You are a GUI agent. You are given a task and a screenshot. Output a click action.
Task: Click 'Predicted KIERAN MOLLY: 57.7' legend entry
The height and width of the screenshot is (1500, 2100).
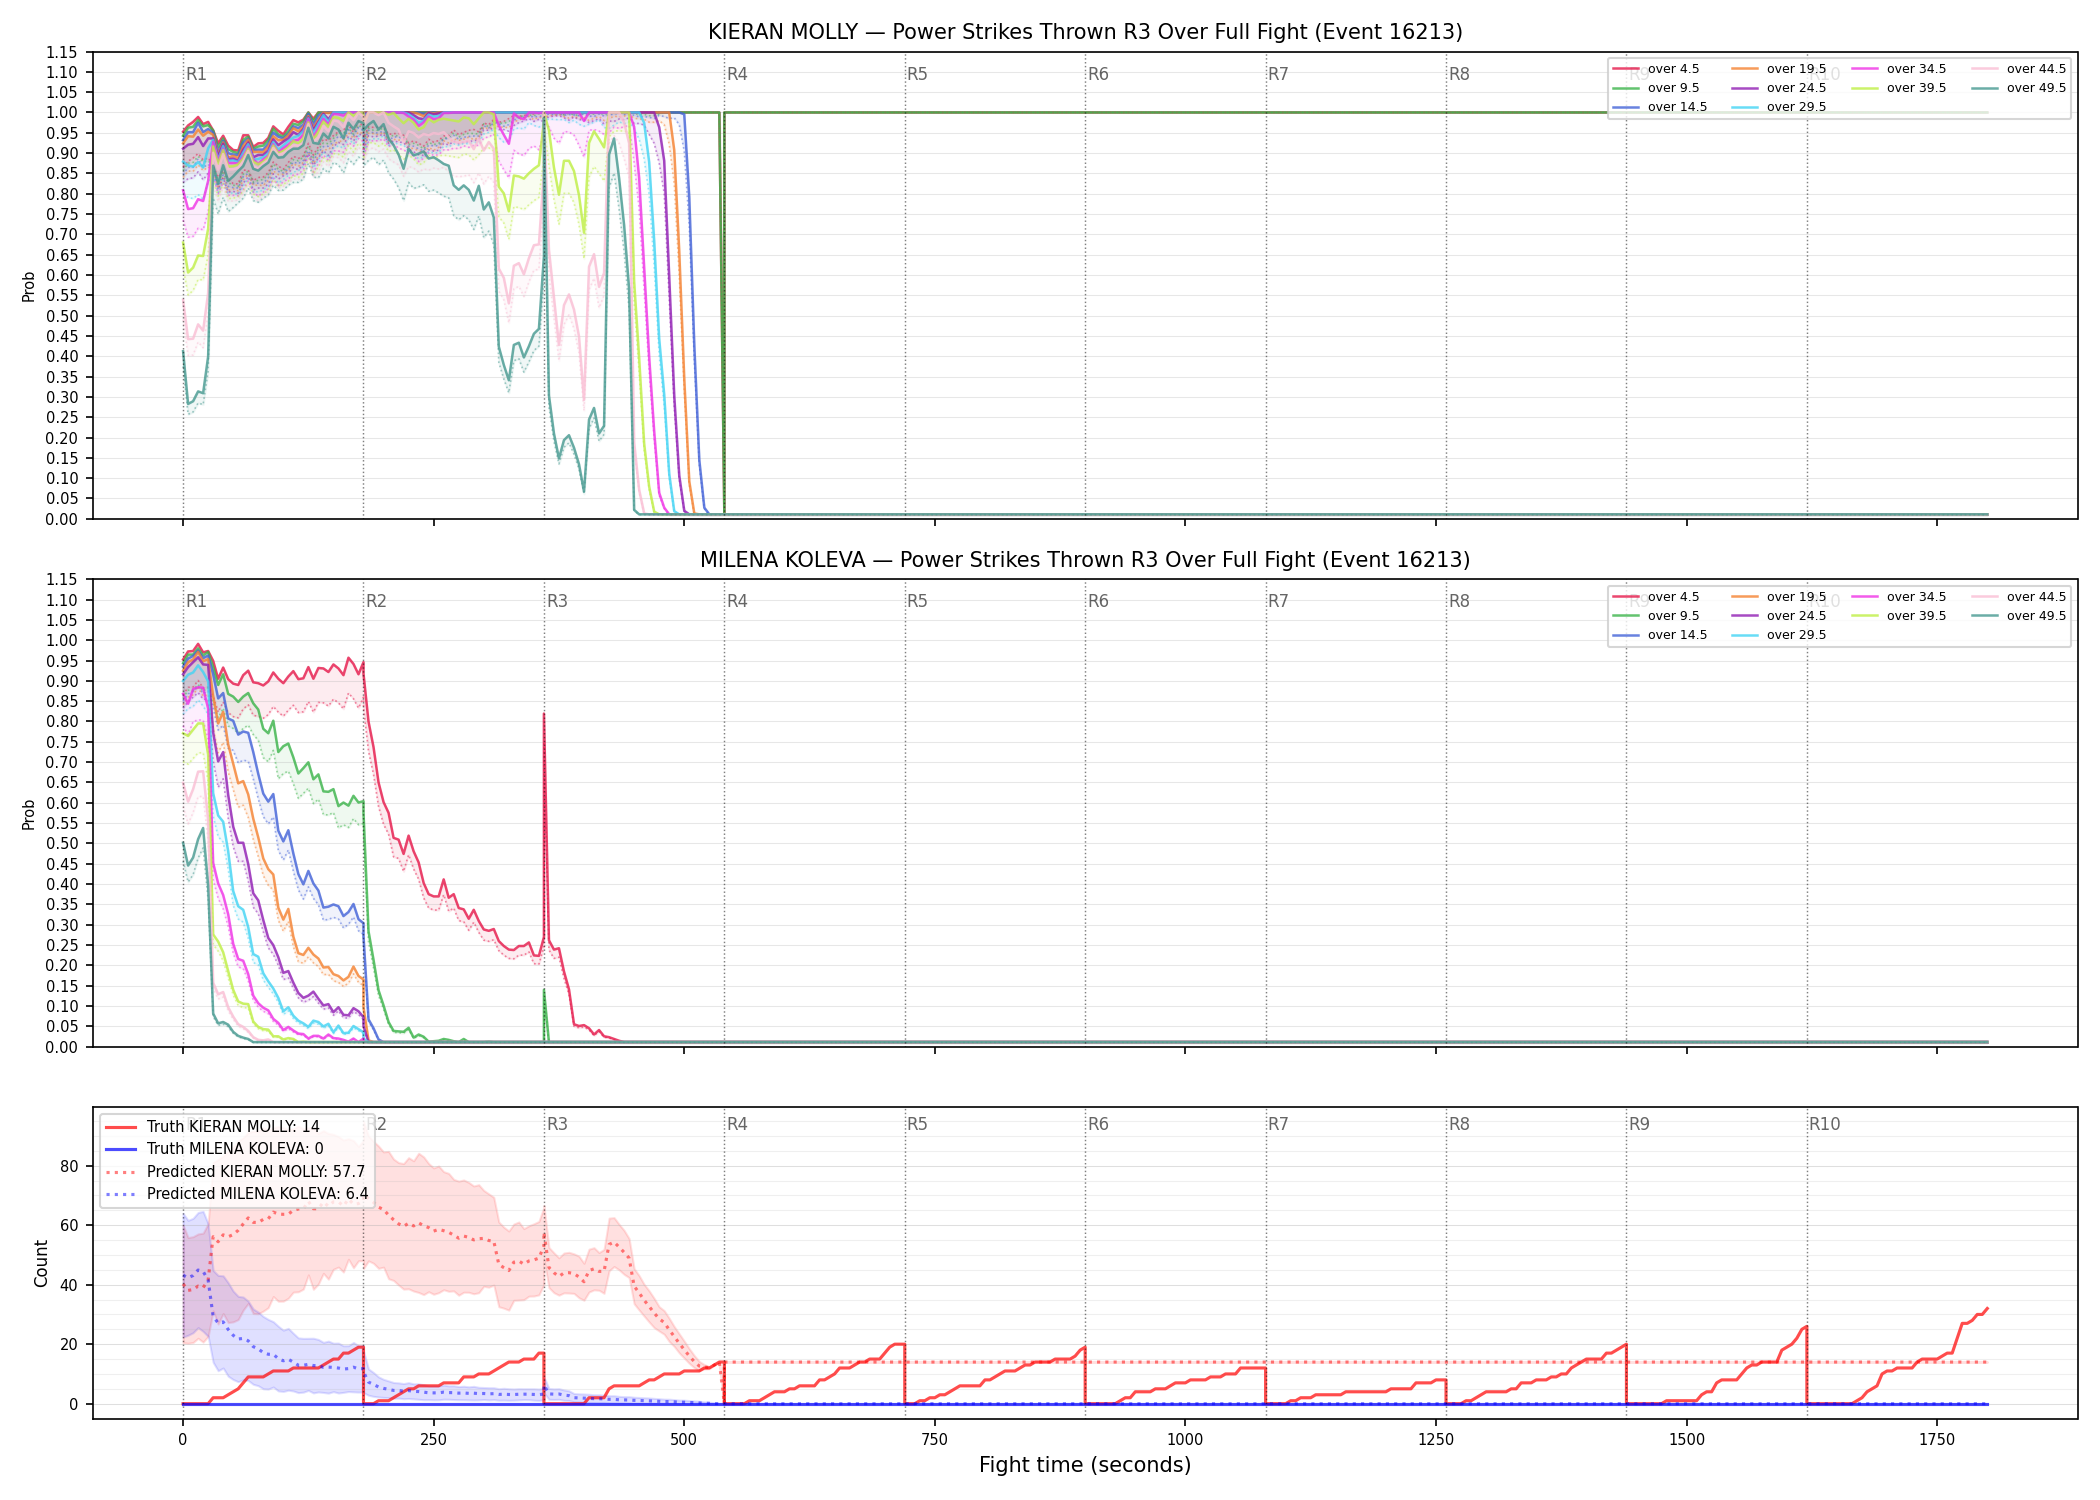[236, 1172]
